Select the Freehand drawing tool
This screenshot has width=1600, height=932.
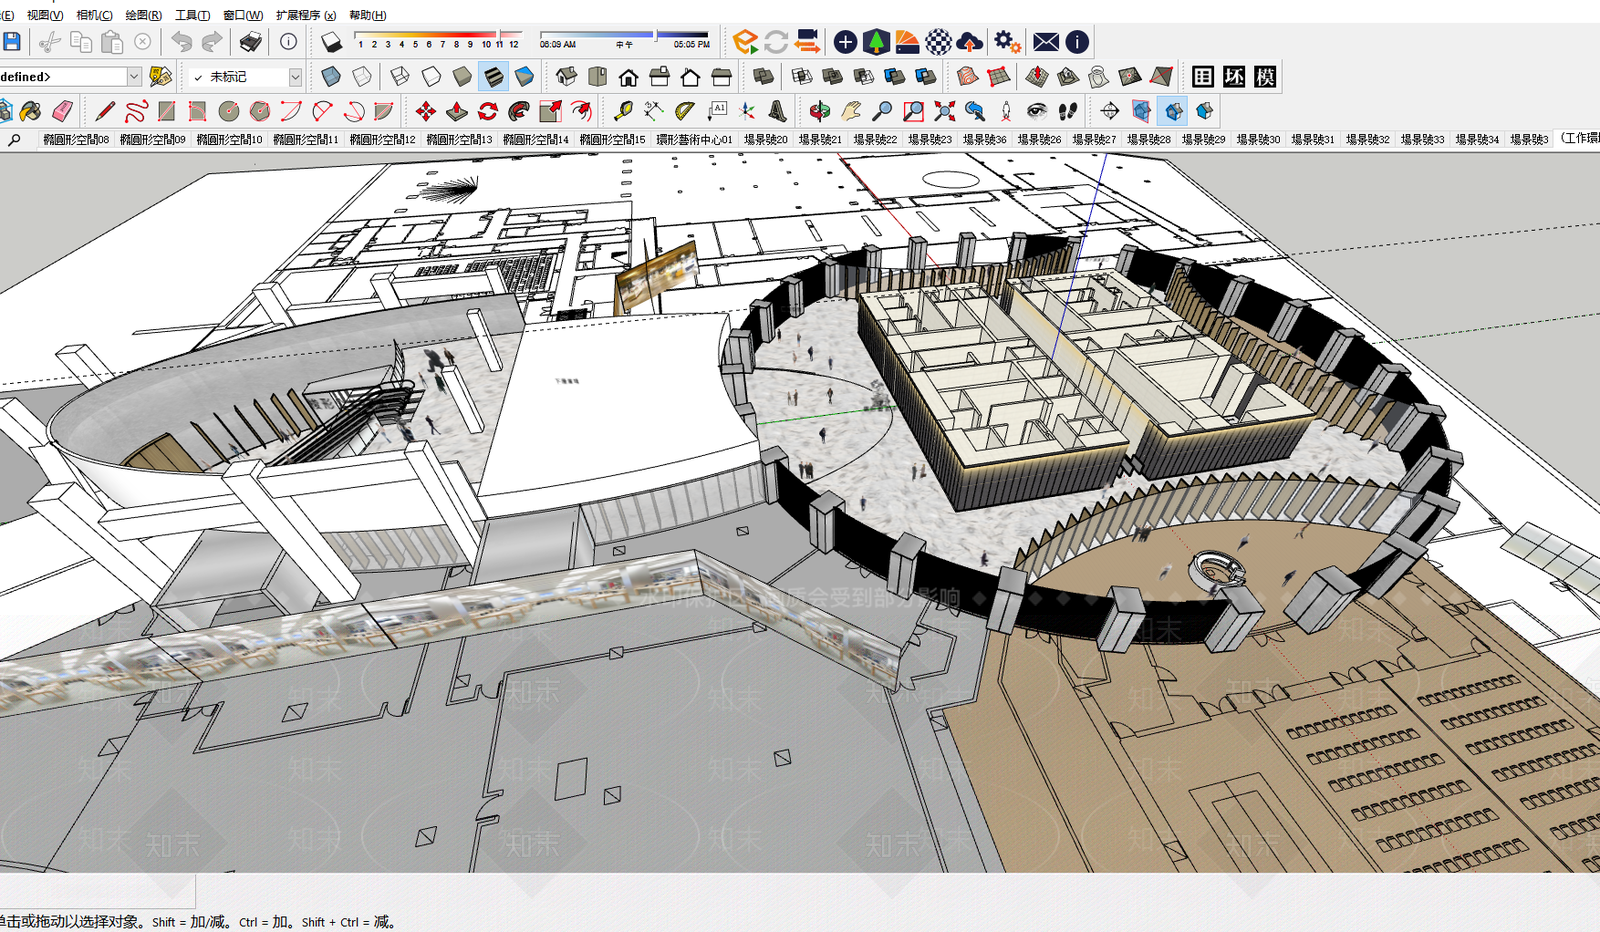pos(136,111)
